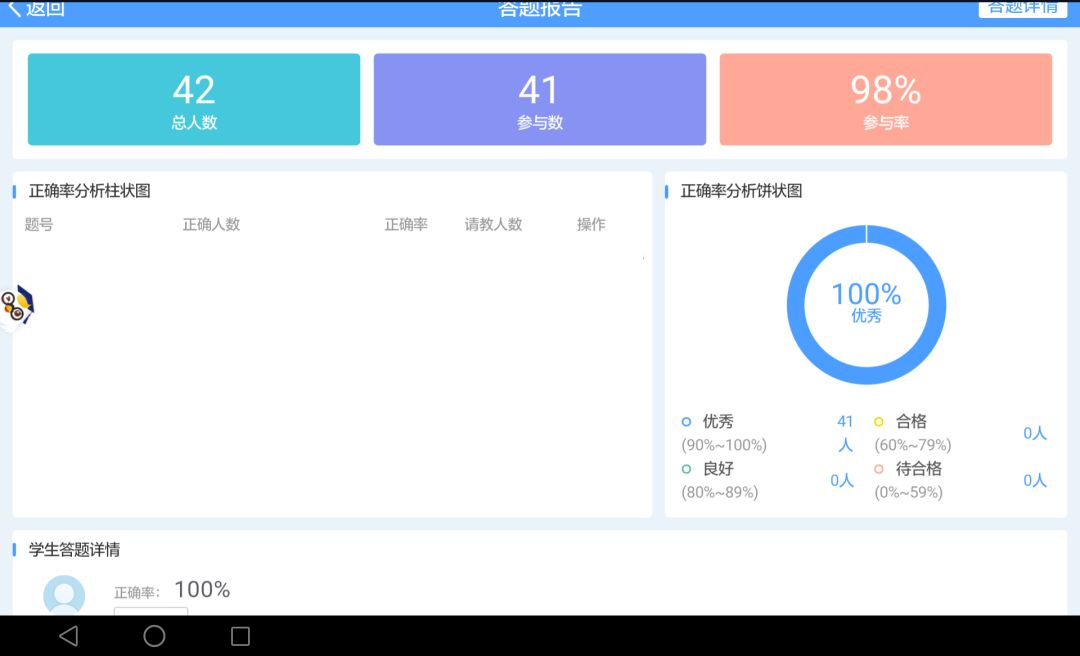1080x656 pixels.
Task: Click the 学生答题详情 heading
Action: (74, 549)
